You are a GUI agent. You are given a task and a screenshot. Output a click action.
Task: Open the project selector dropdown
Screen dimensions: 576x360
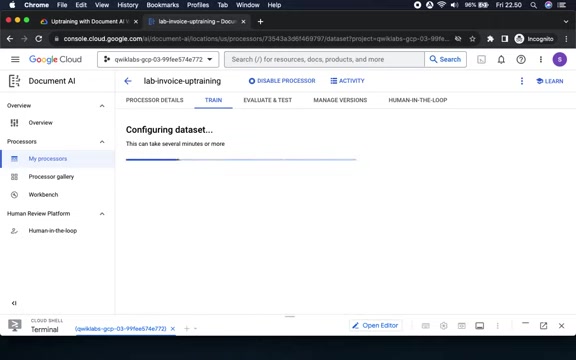(158, 59)
